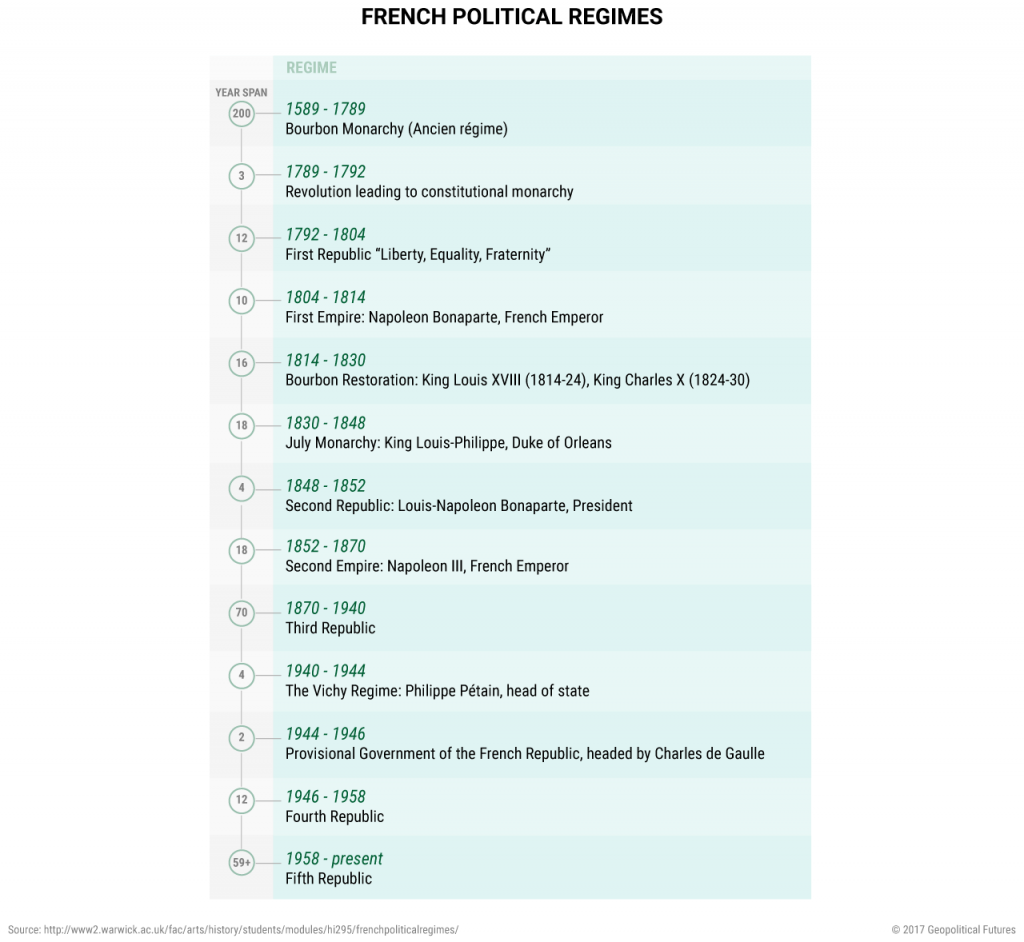Viewport: 1024px width, 942px height.
Task: Select the 70 circle for Third Republic
Action: (x=241, y=612)
